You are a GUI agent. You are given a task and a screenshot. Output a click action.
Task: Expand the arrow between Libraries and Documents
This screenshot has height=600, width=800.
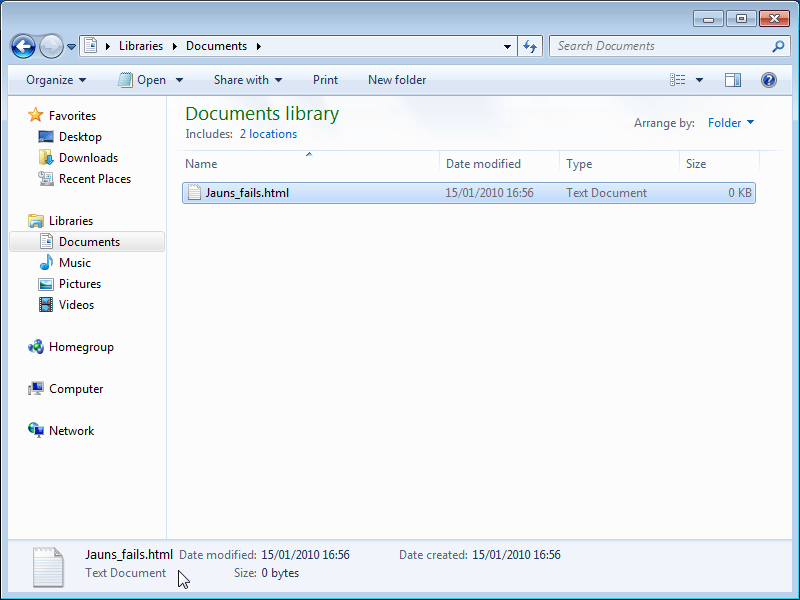tap(174, 46)
